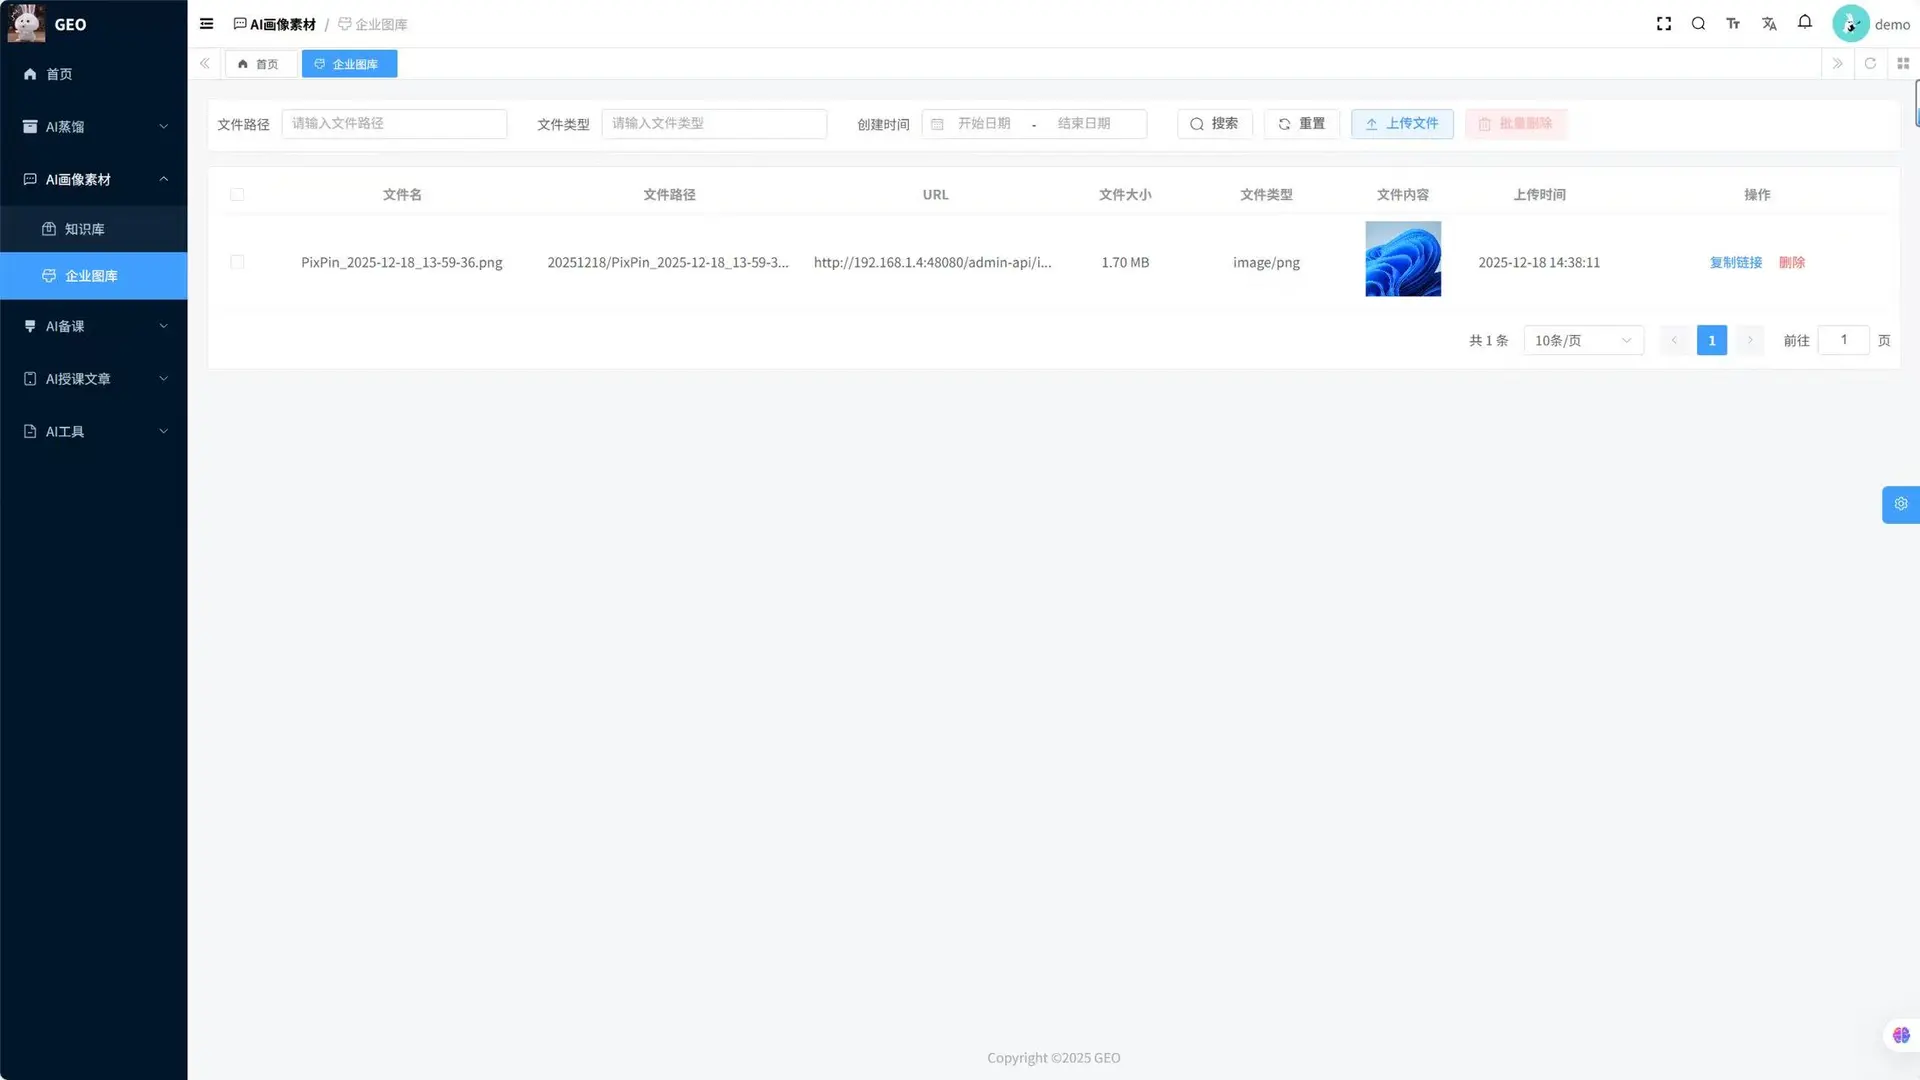Click the URL cell http://192.168.1.4:48080

point(932,263)
